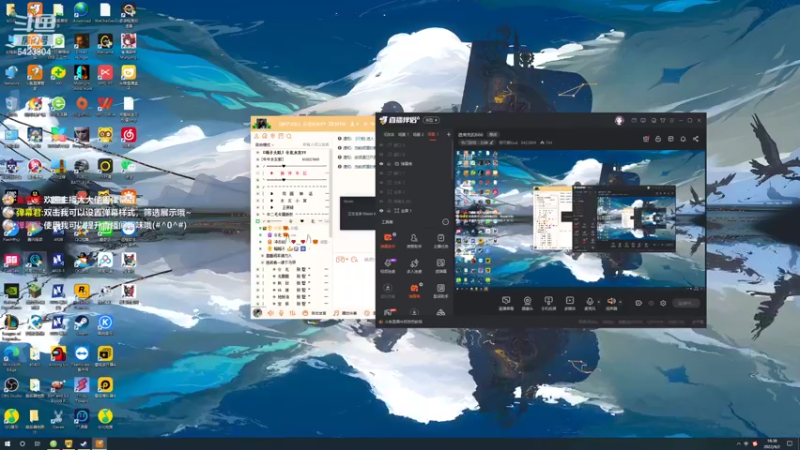The height and width of the screenshot is (450, 800).
Task: Open YY channel mode dropdown below toolbar
Action: [x=265, y=145]
